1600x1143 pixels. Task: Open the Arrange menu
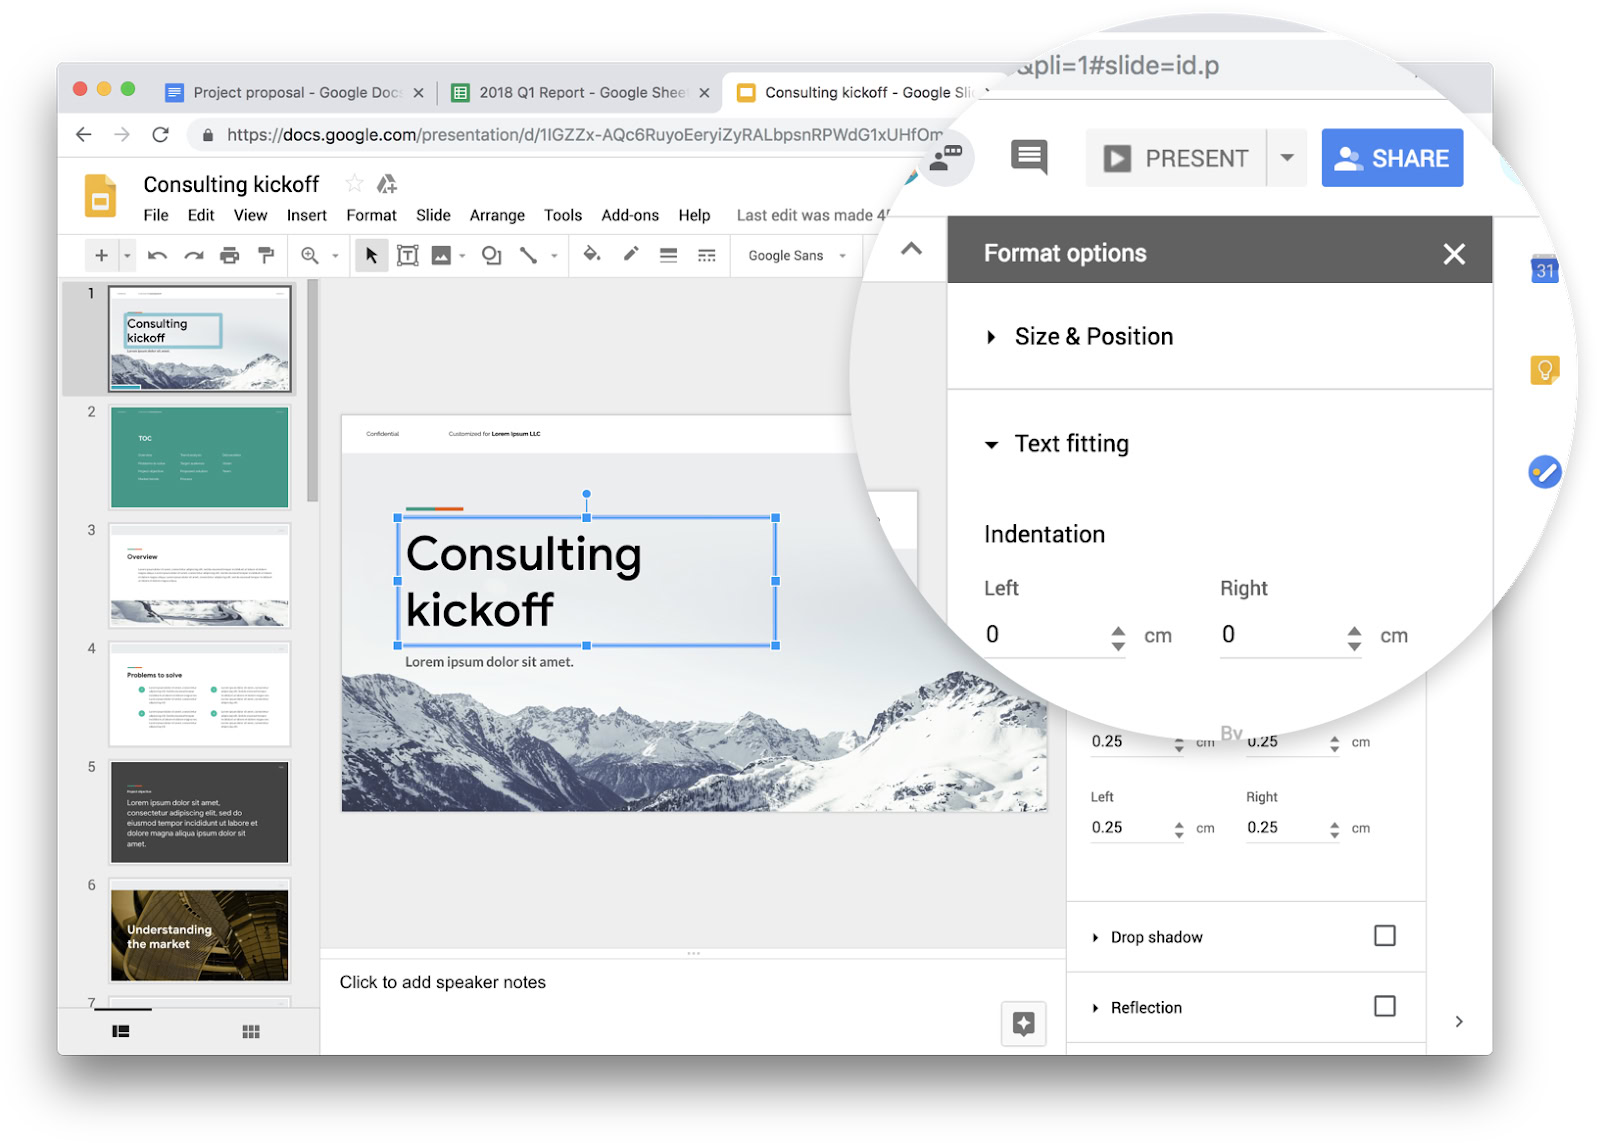497,215
